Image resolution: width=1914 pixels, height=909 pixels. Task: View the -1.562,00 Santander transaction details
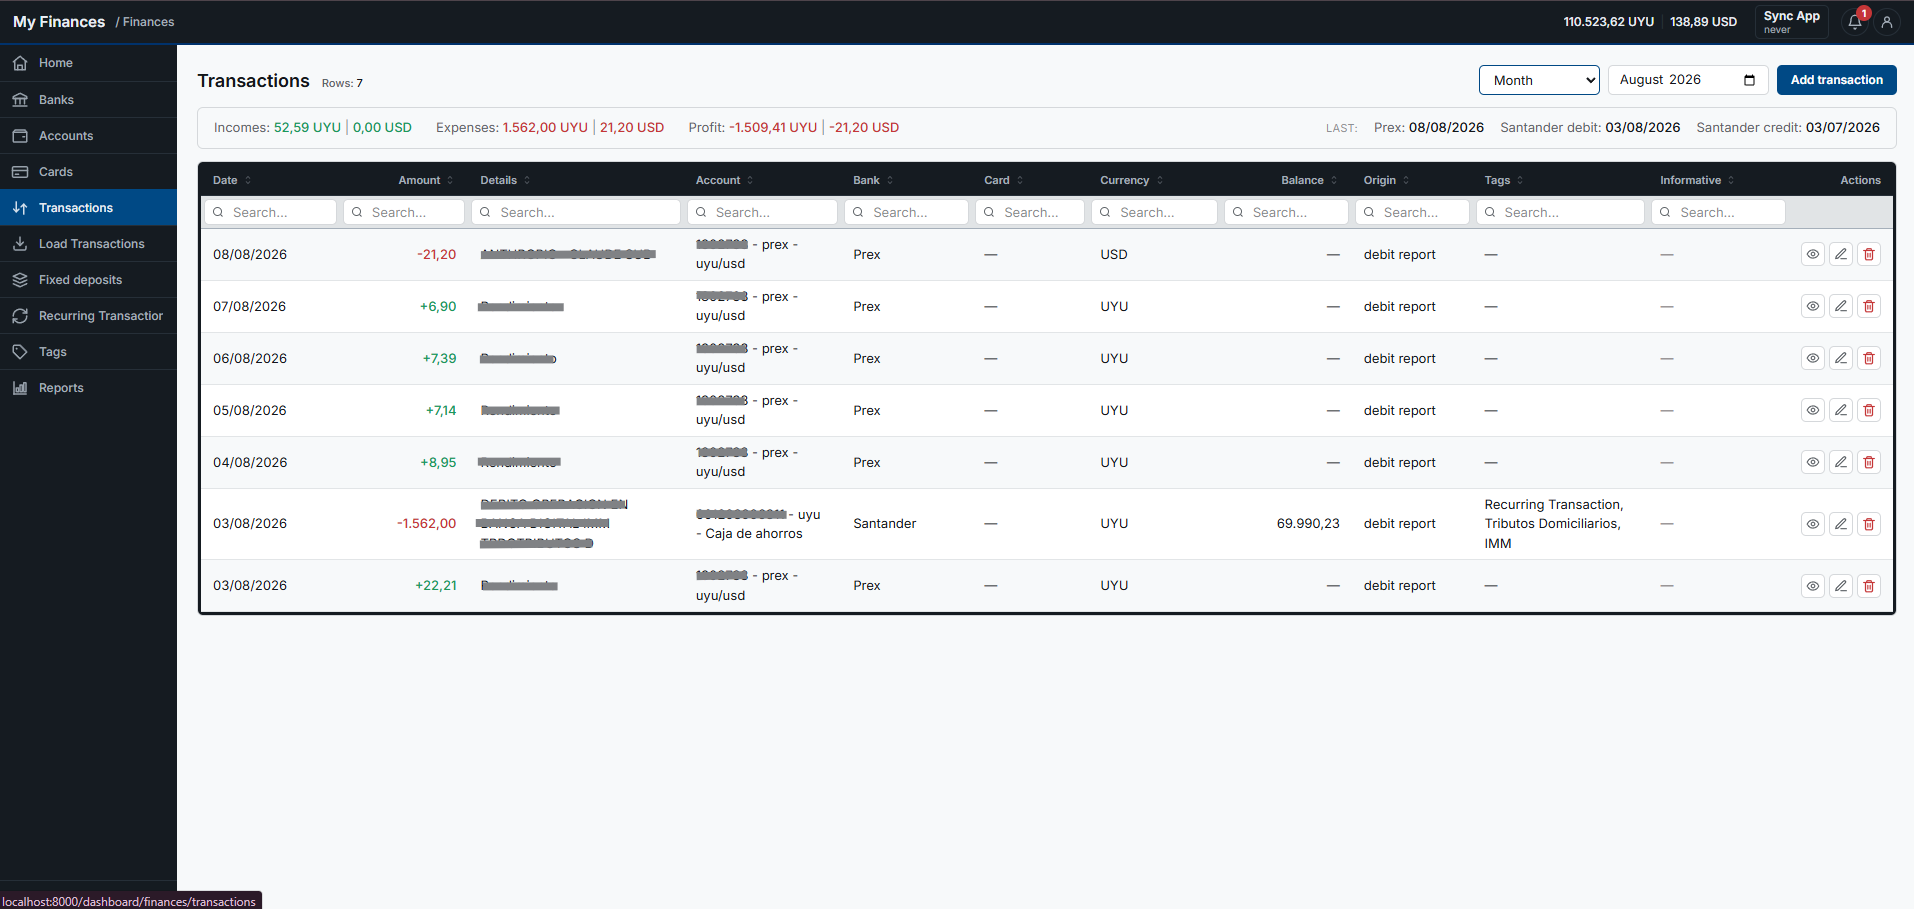[x=1813, y=524]
